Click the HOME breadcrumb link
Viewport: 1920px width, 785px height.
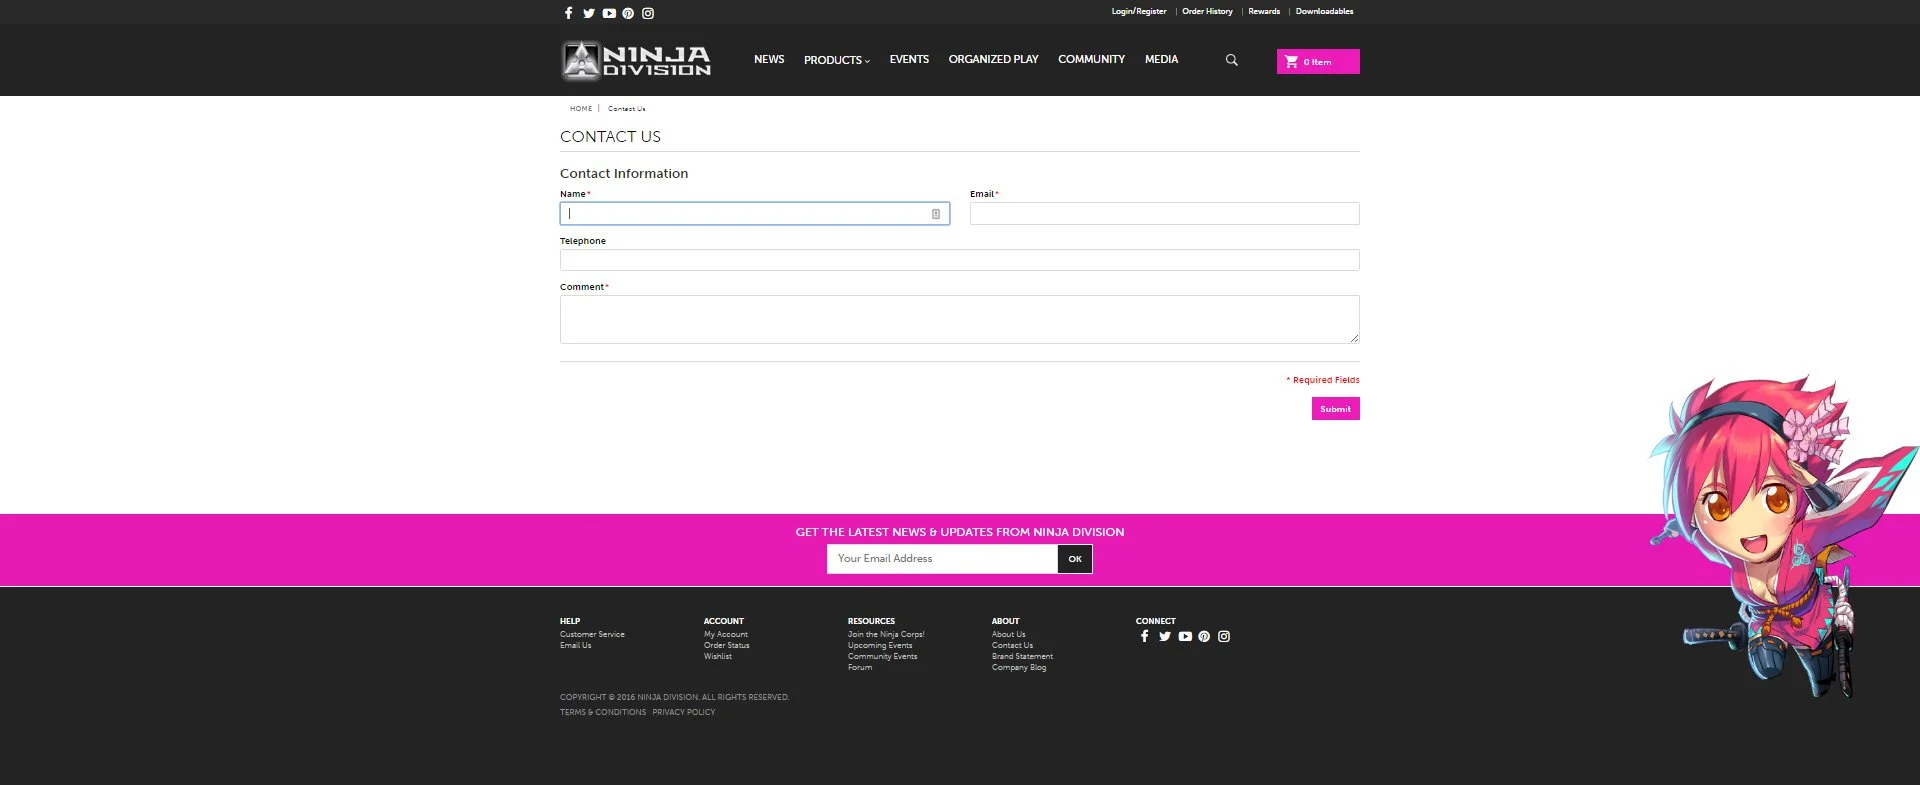pyautogui.click(x=581, y=109)
